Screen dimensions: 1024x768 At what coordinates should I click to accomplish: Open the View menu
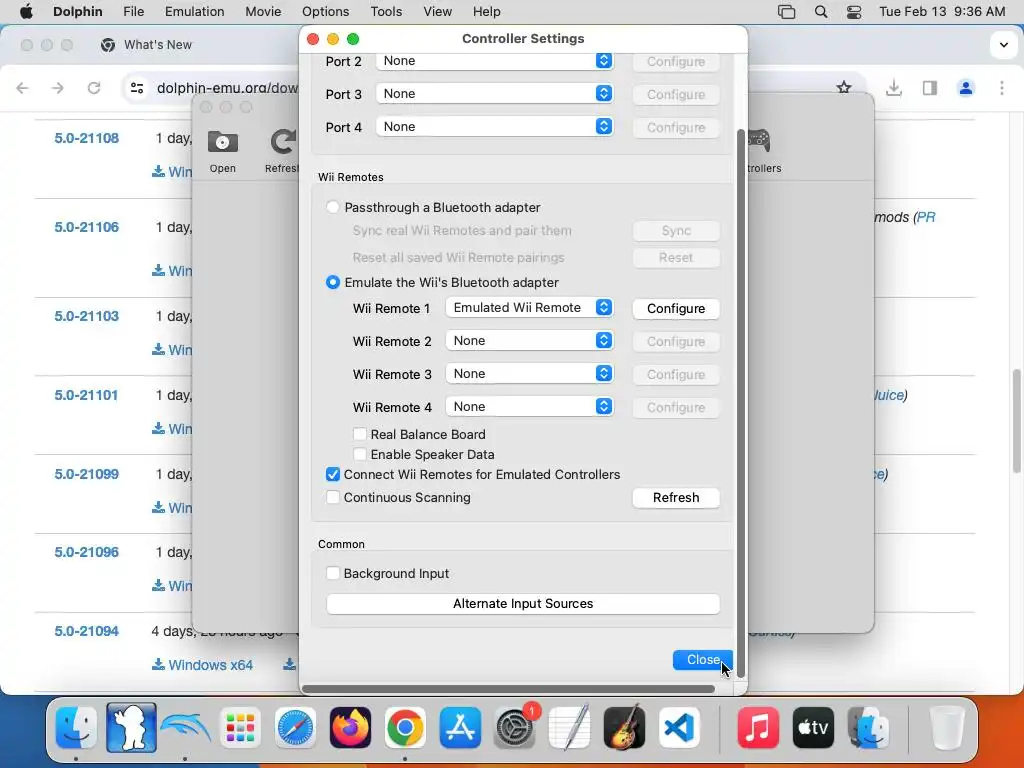click(x=438, y=12)
